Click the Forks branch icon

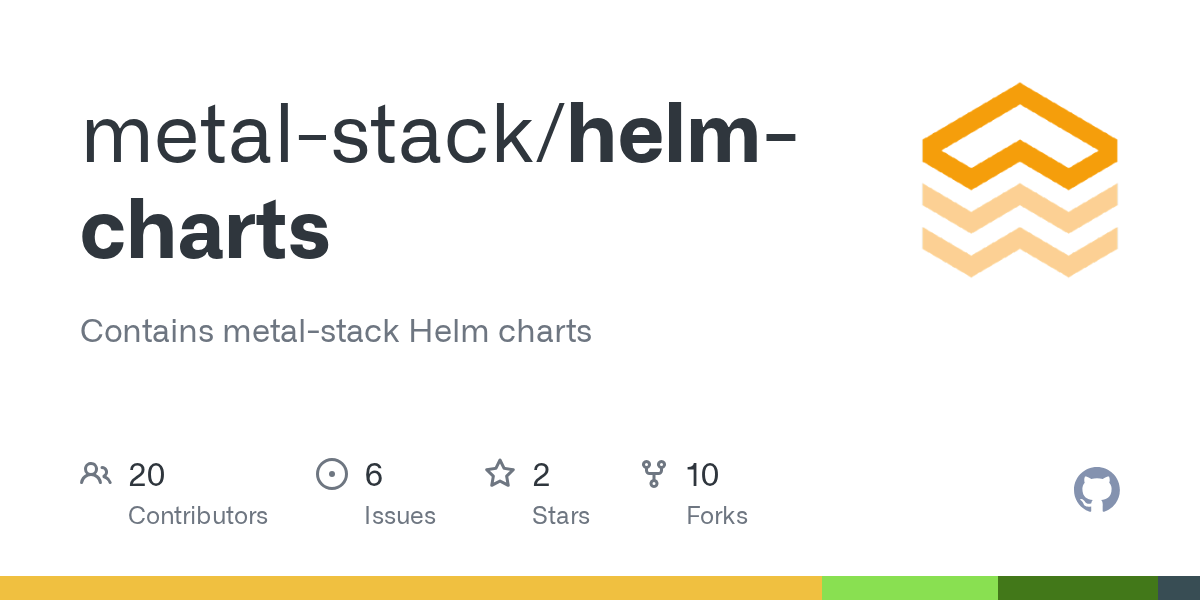(x=654, y=474)
